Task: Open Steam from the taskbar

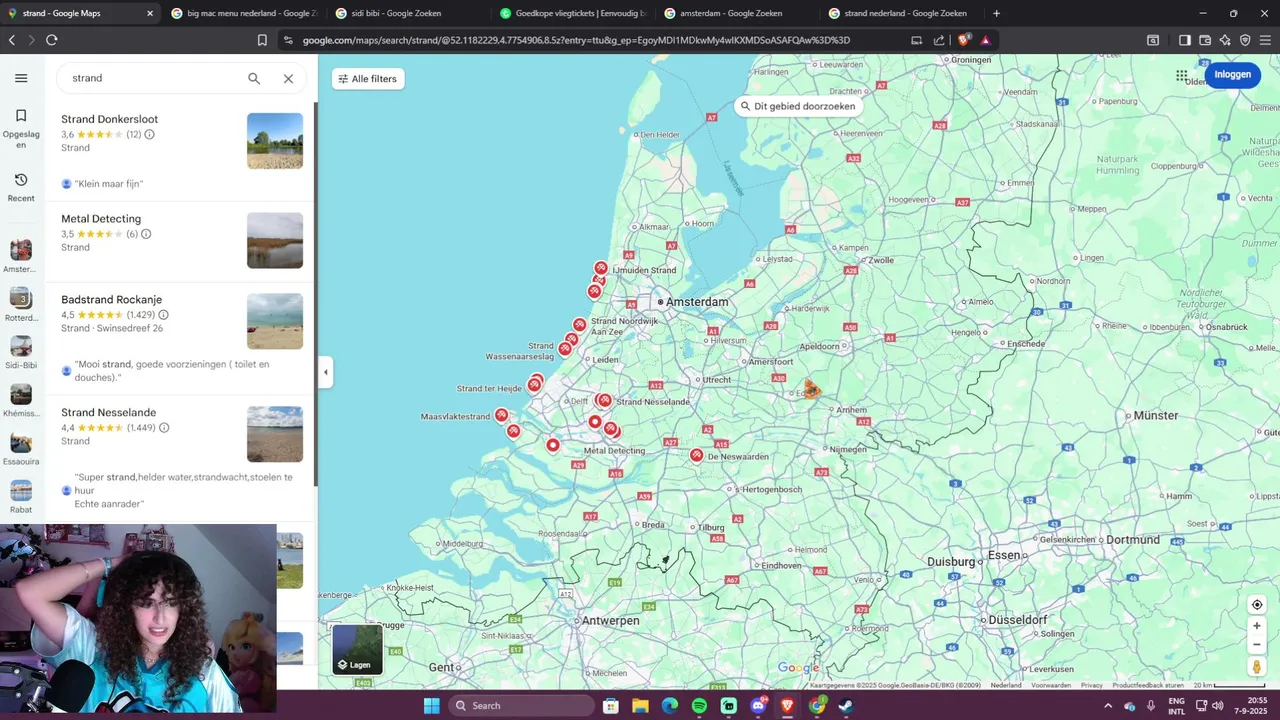Action: point(845,705)
